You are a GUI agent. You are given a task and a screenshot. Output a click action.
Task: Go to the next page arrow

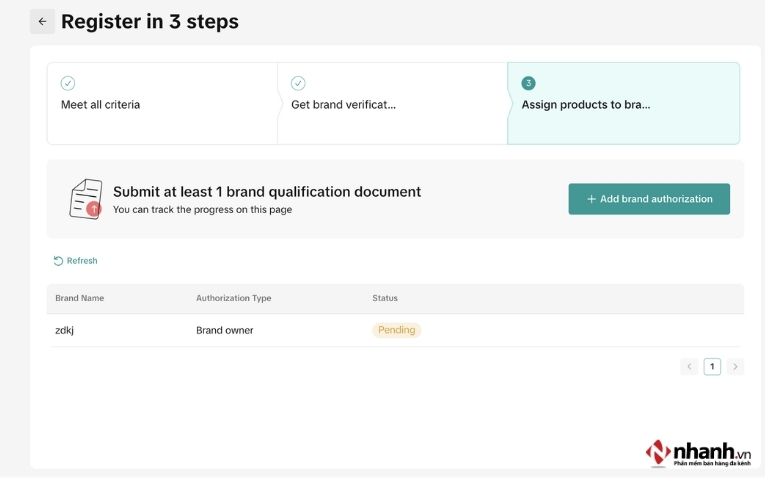[736, 367]
